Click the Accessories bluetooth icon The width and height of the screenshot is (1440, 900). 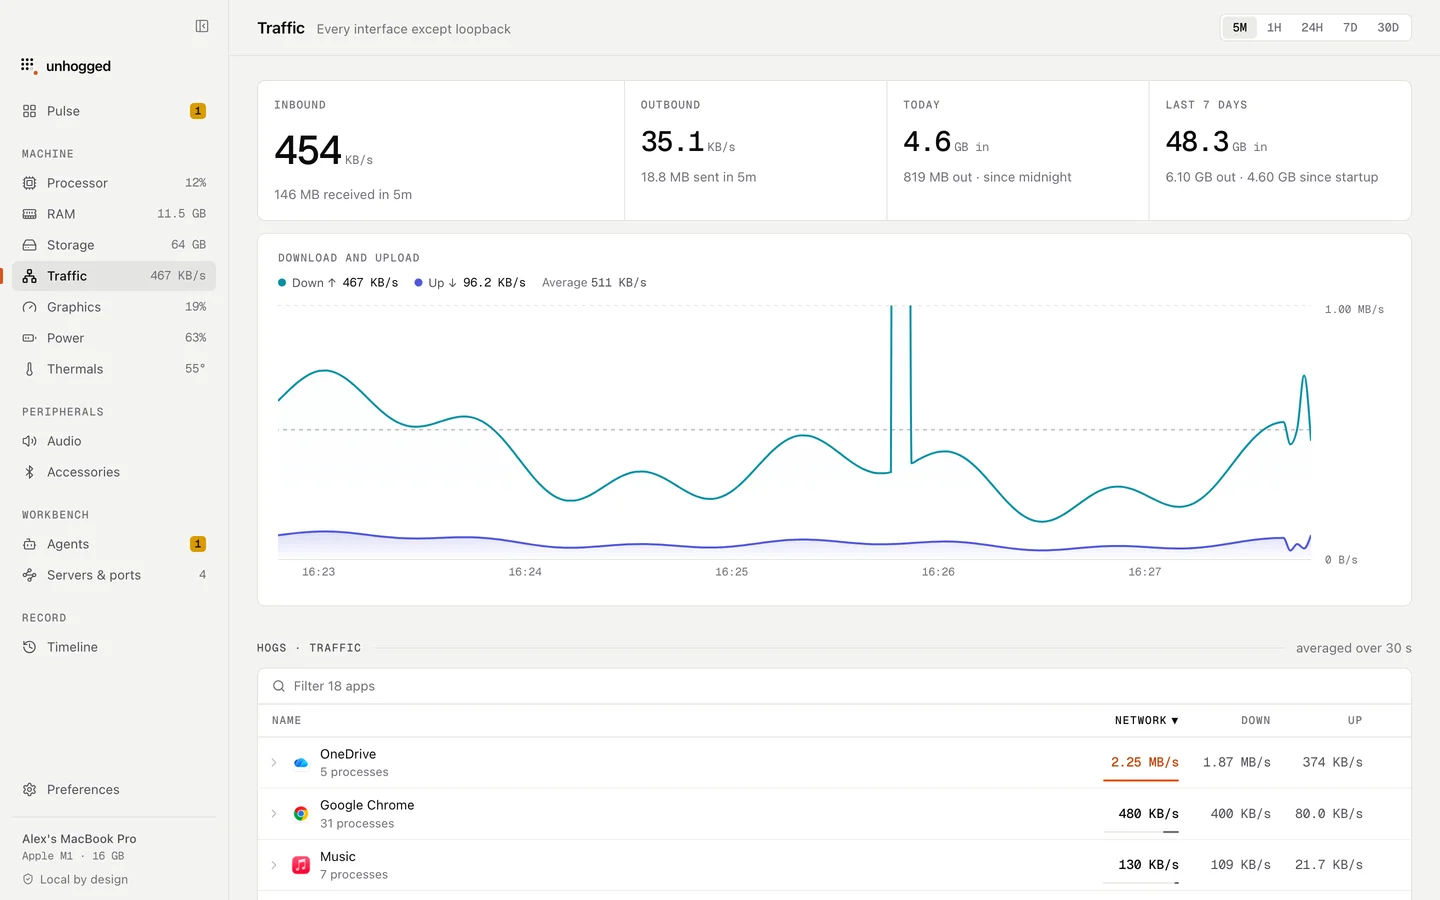click(x=29, y=472)
